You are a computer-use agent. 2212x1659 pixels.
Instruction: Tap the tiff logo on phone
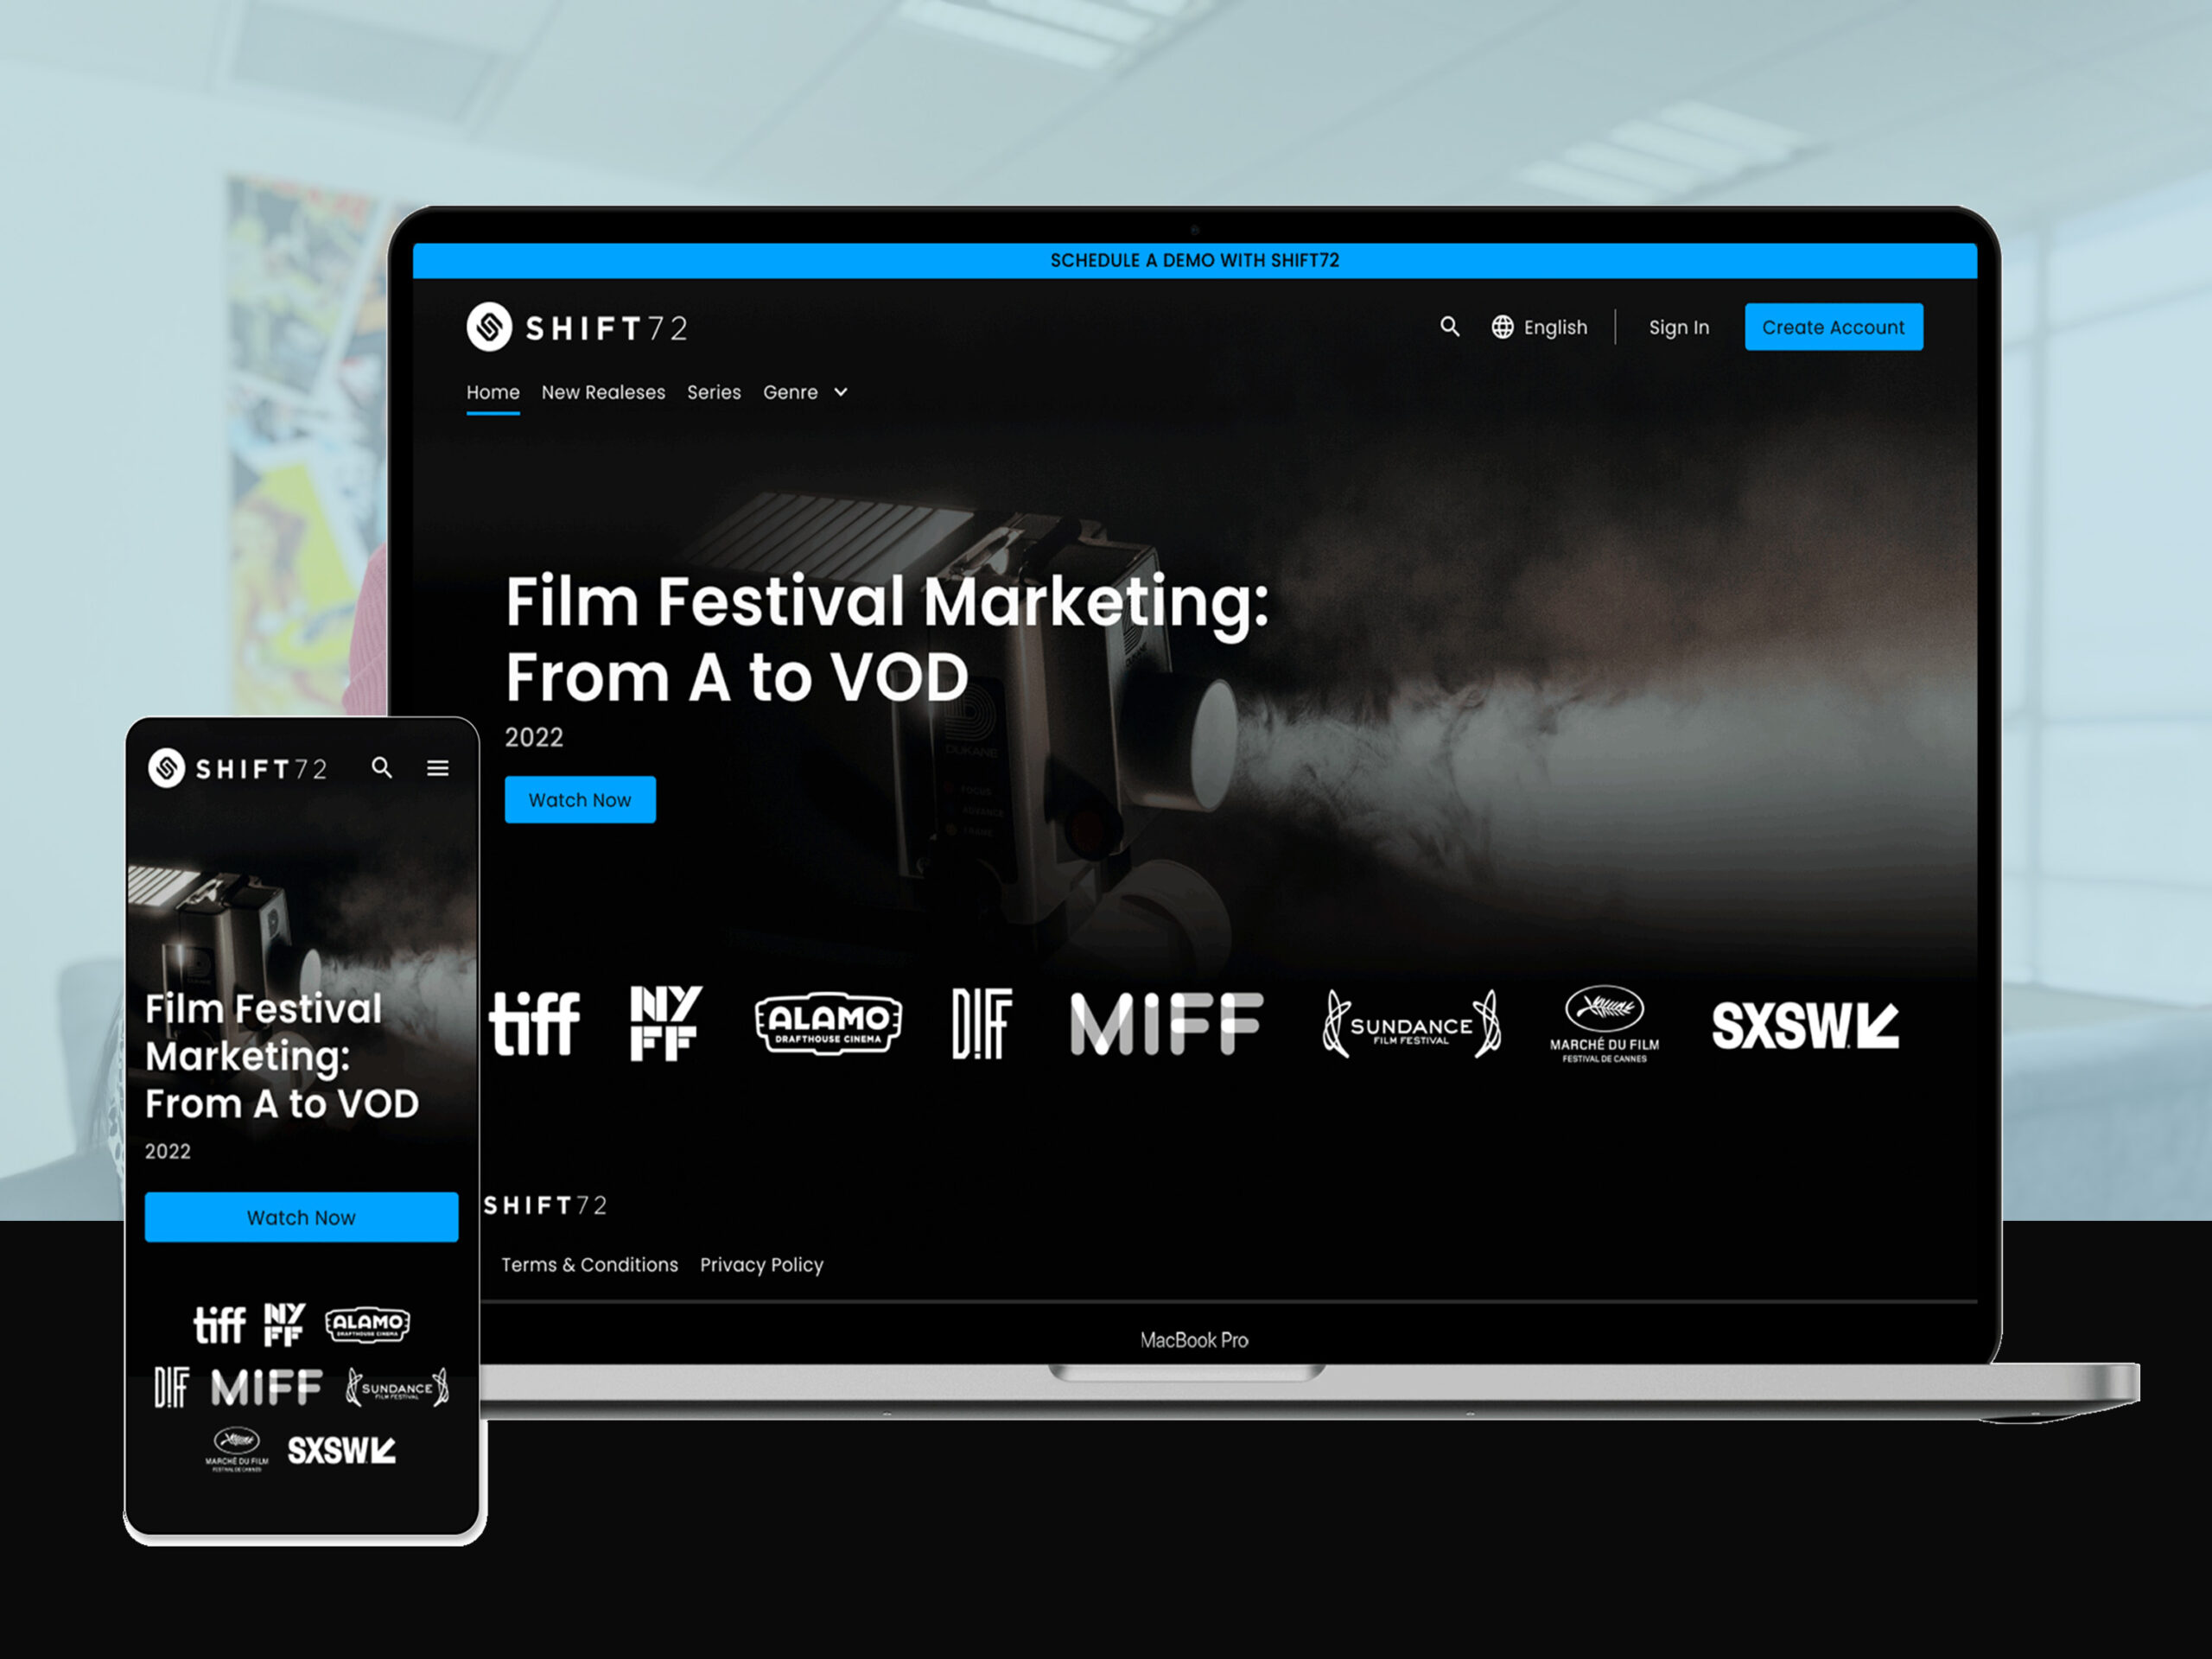219,1325
